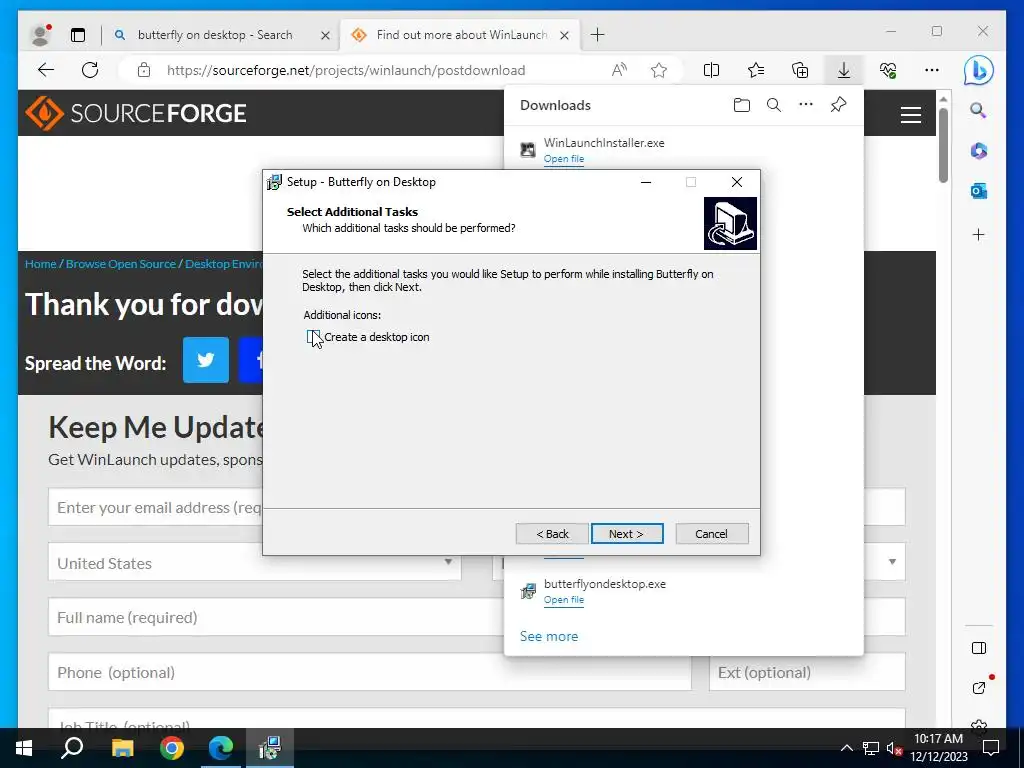
Task: Open downloads folder icon in Downloads panel
Action: [x=741, y=105]
